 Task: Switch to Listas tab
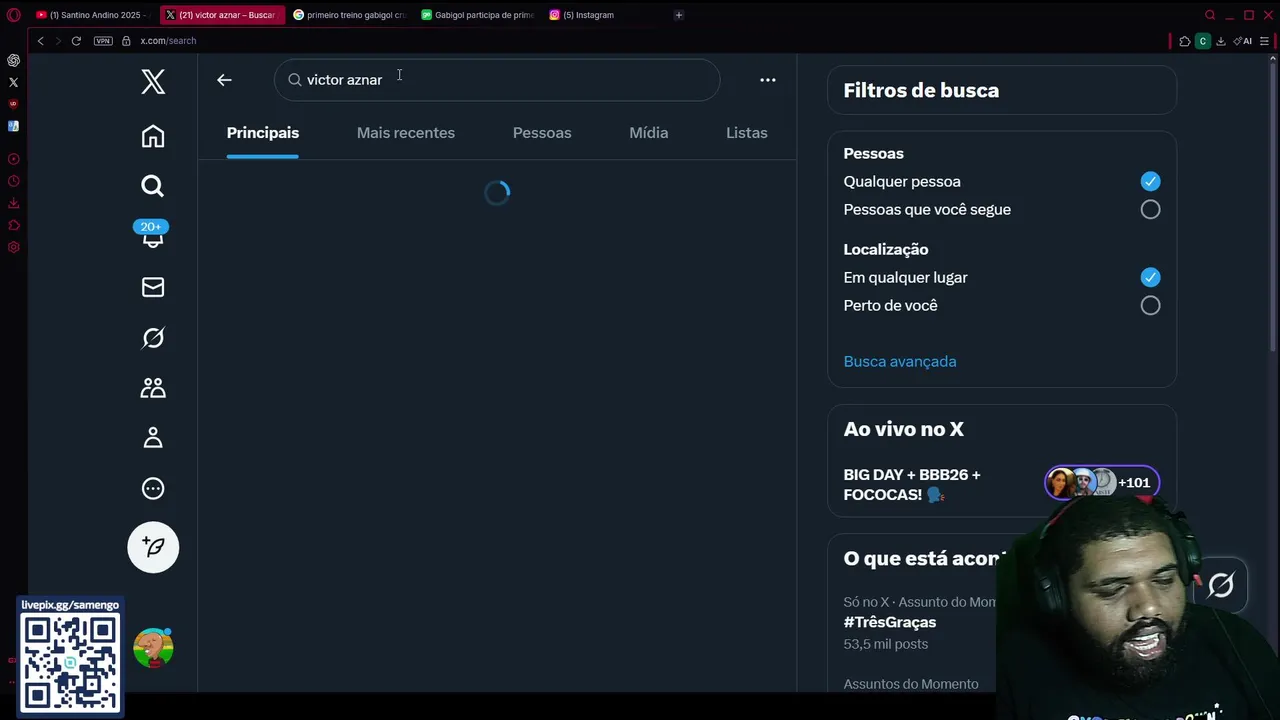tap(747, 133)
